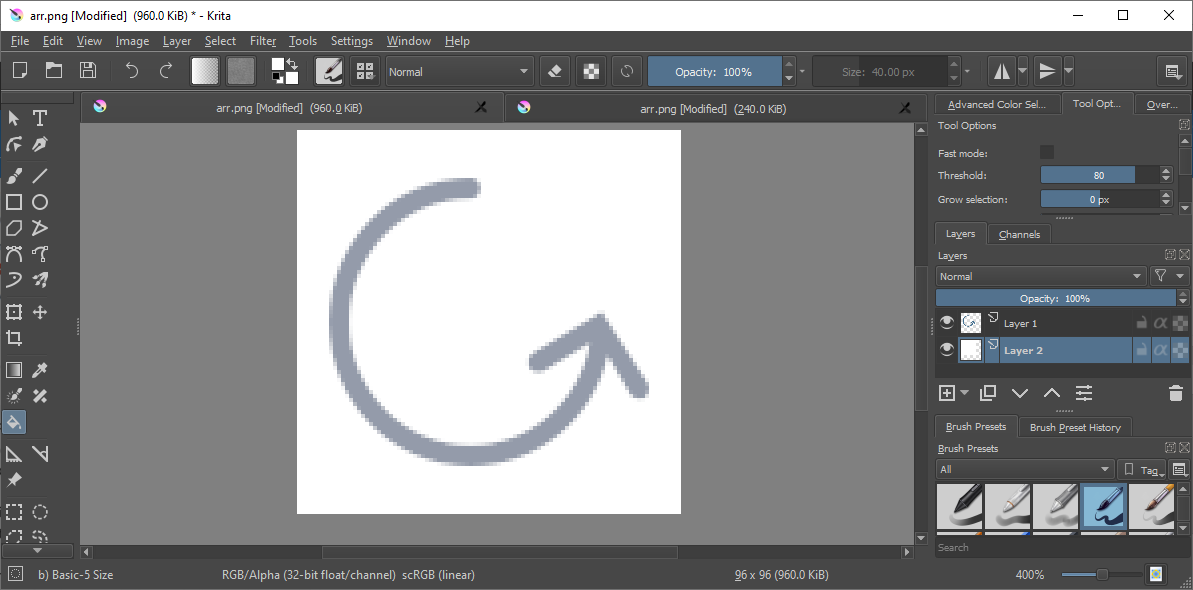Viewport: 1193px width, 590px height.
Task: Open the Brush Preset History tab
Action: pyautogui.click(x=1075, y=427)
